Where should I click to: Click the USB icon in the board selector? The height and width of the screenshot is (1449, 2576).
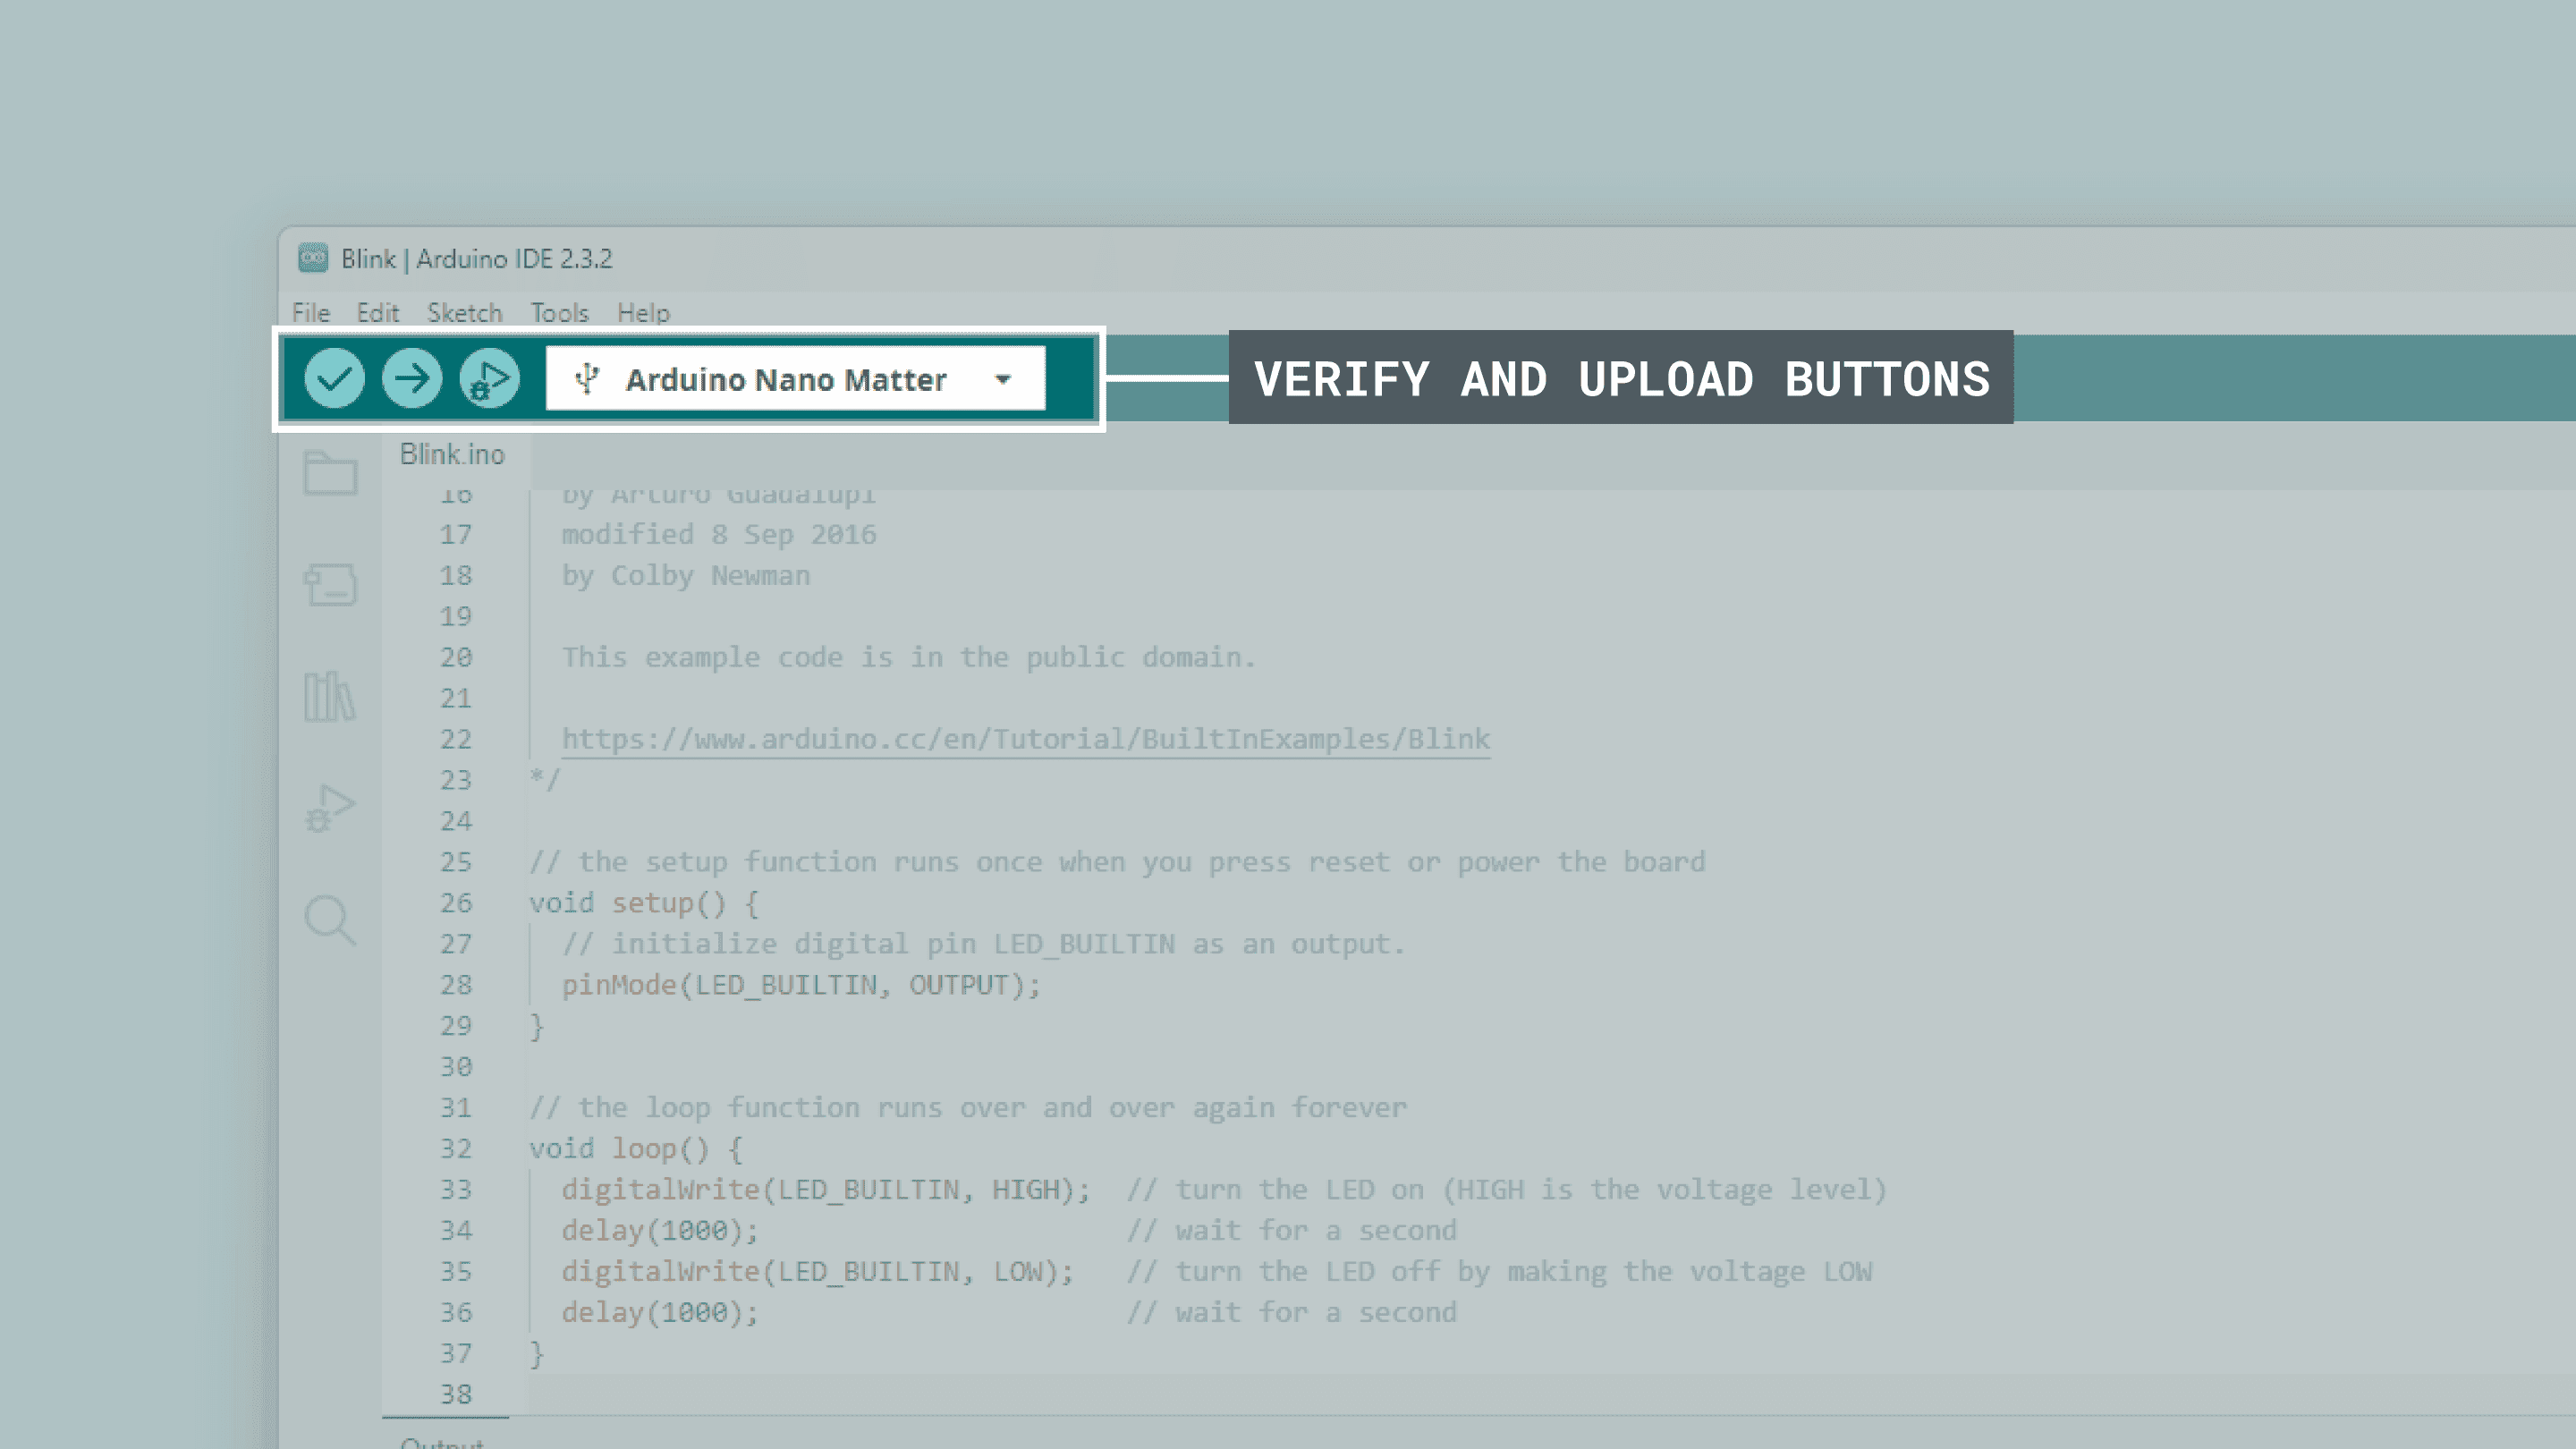586,378
